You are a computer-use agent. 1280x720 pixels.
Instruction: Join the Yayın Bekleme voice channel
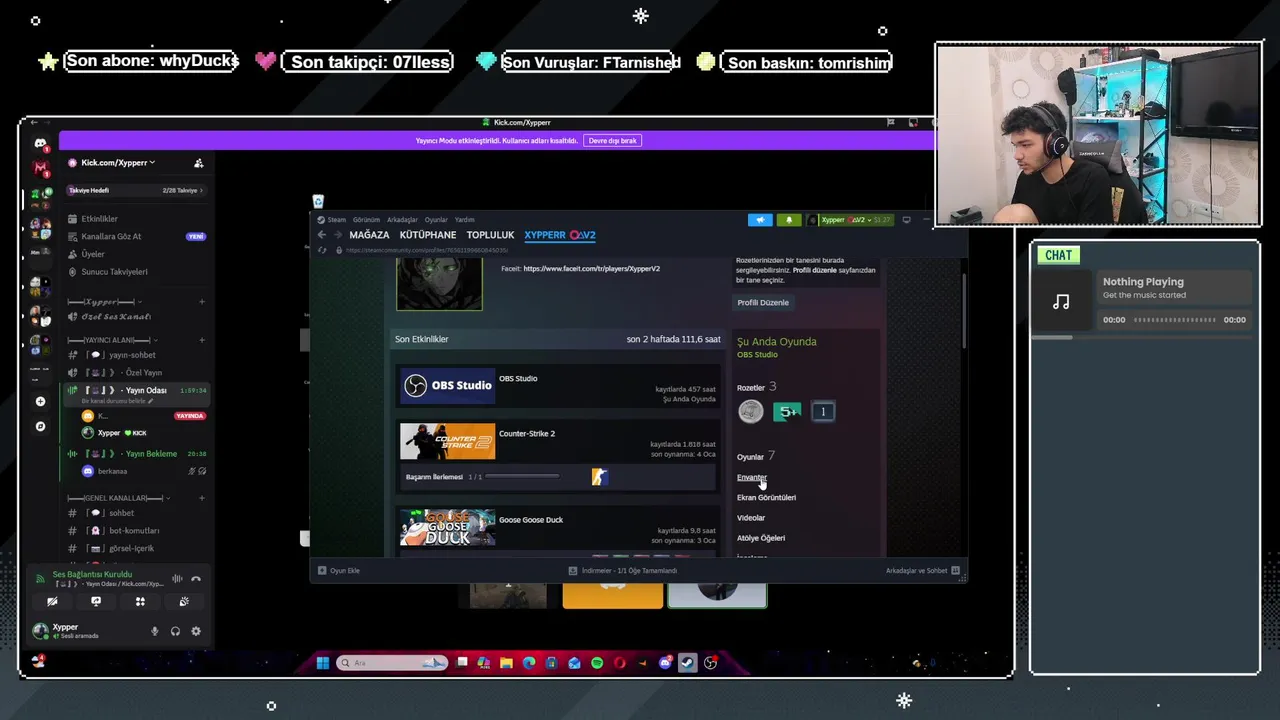click(136, 453)
